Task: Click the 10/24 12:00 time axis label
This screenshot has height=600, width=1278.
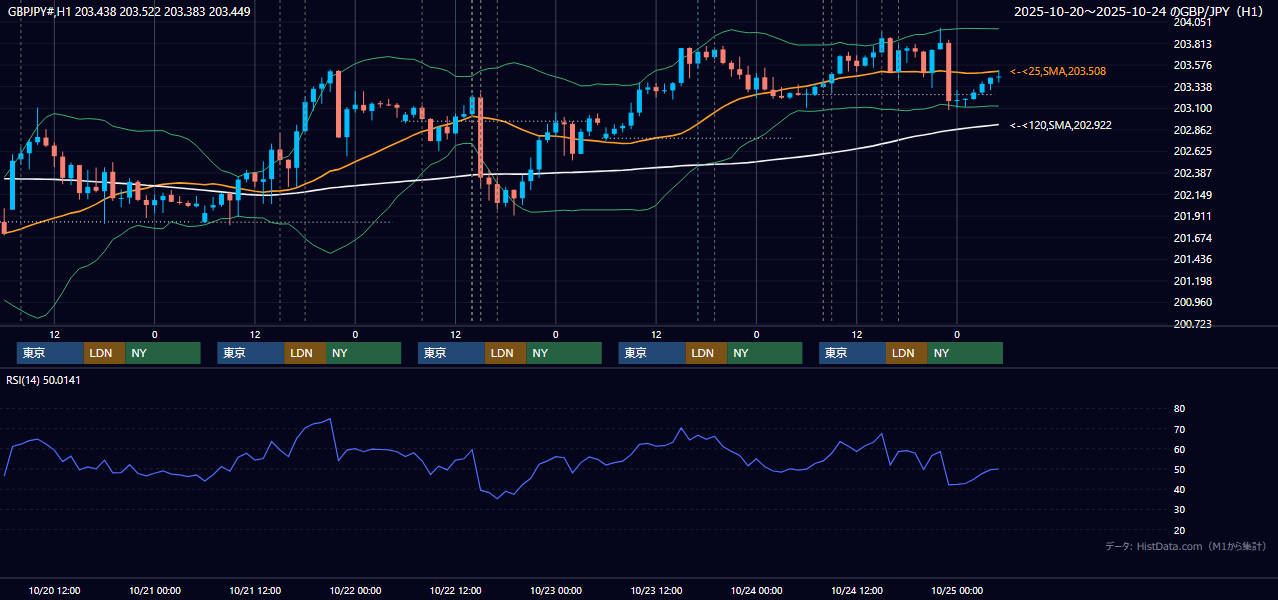Action: point(857,591)
